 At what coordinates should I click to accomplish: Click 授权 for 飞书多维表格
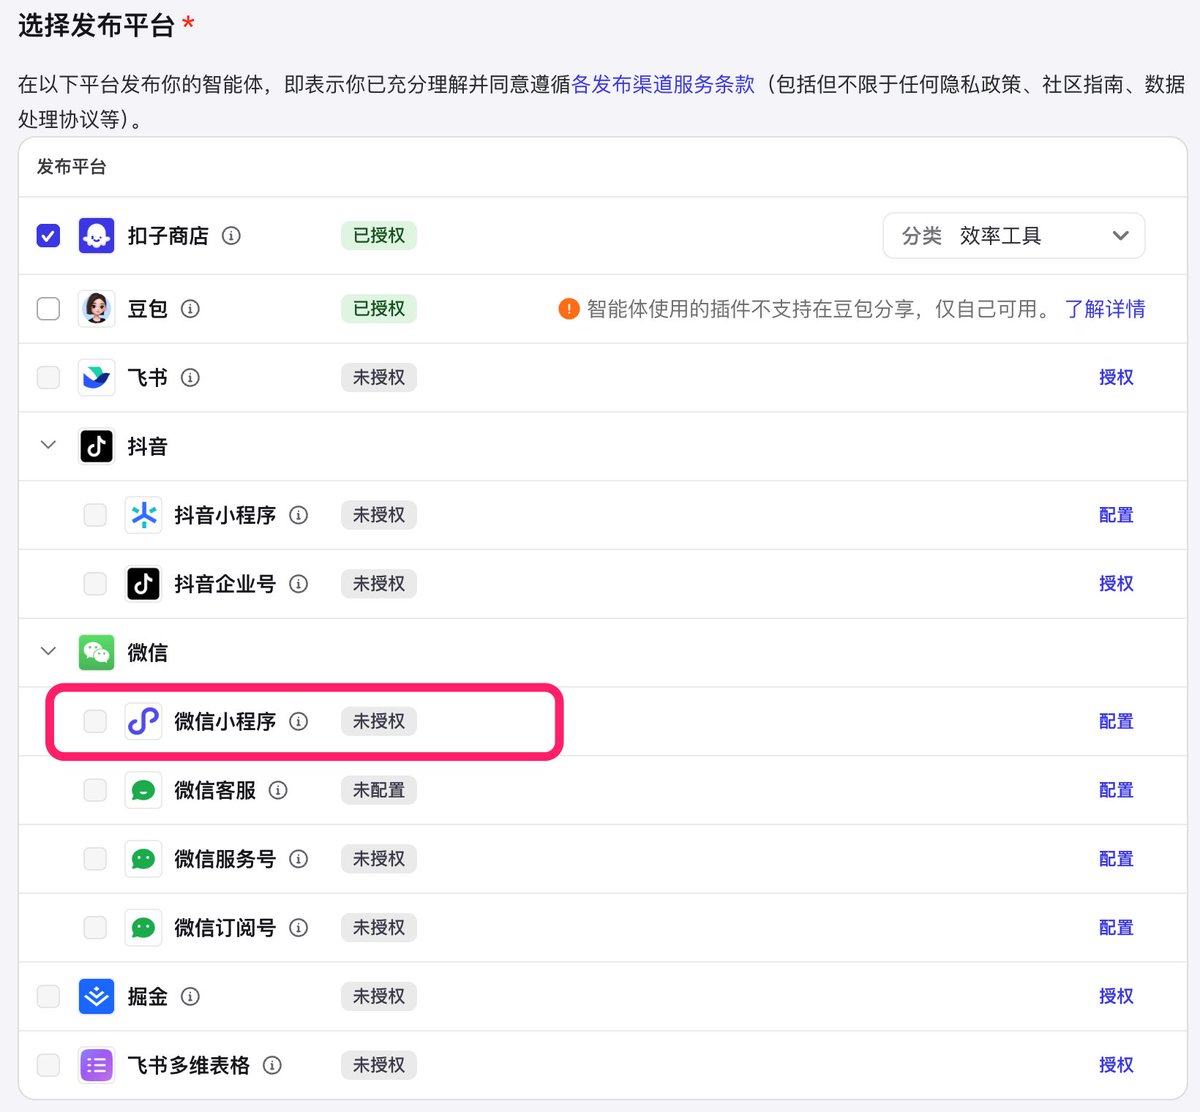pyautogui.click(x=1116, y=1065)
